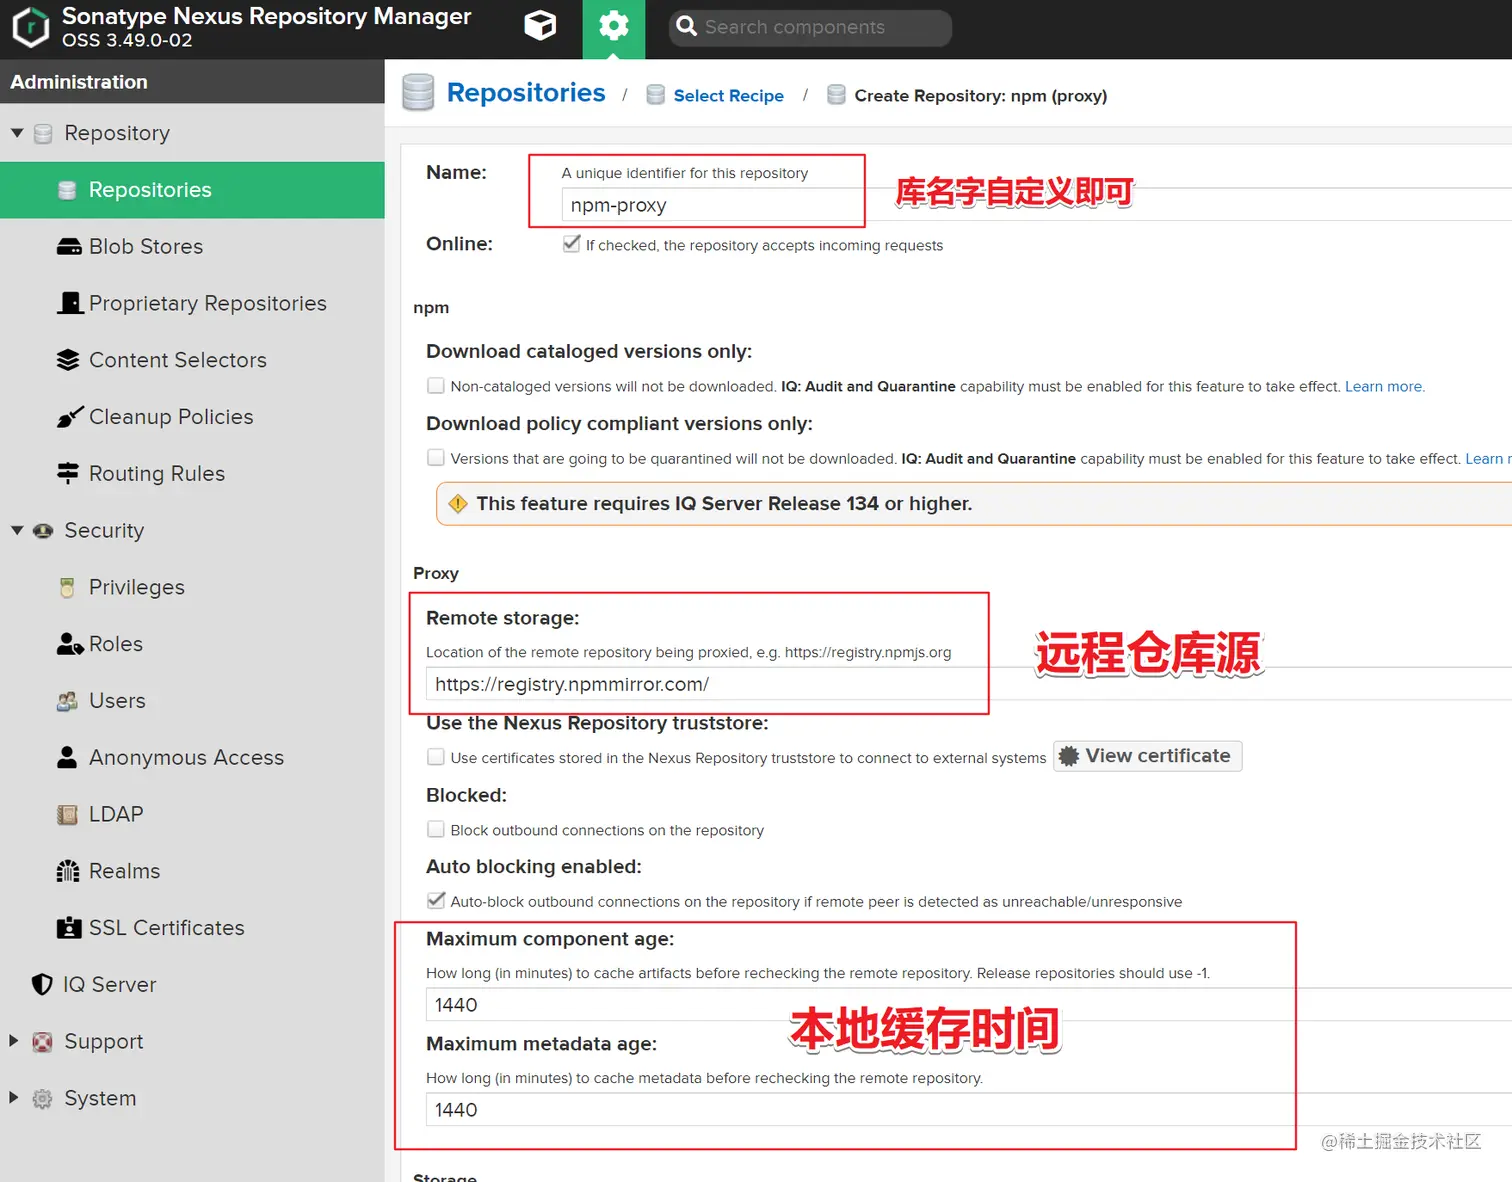Open Learn more link for policy compliant versions
1512x1182 pixels.
[1488, 458]
